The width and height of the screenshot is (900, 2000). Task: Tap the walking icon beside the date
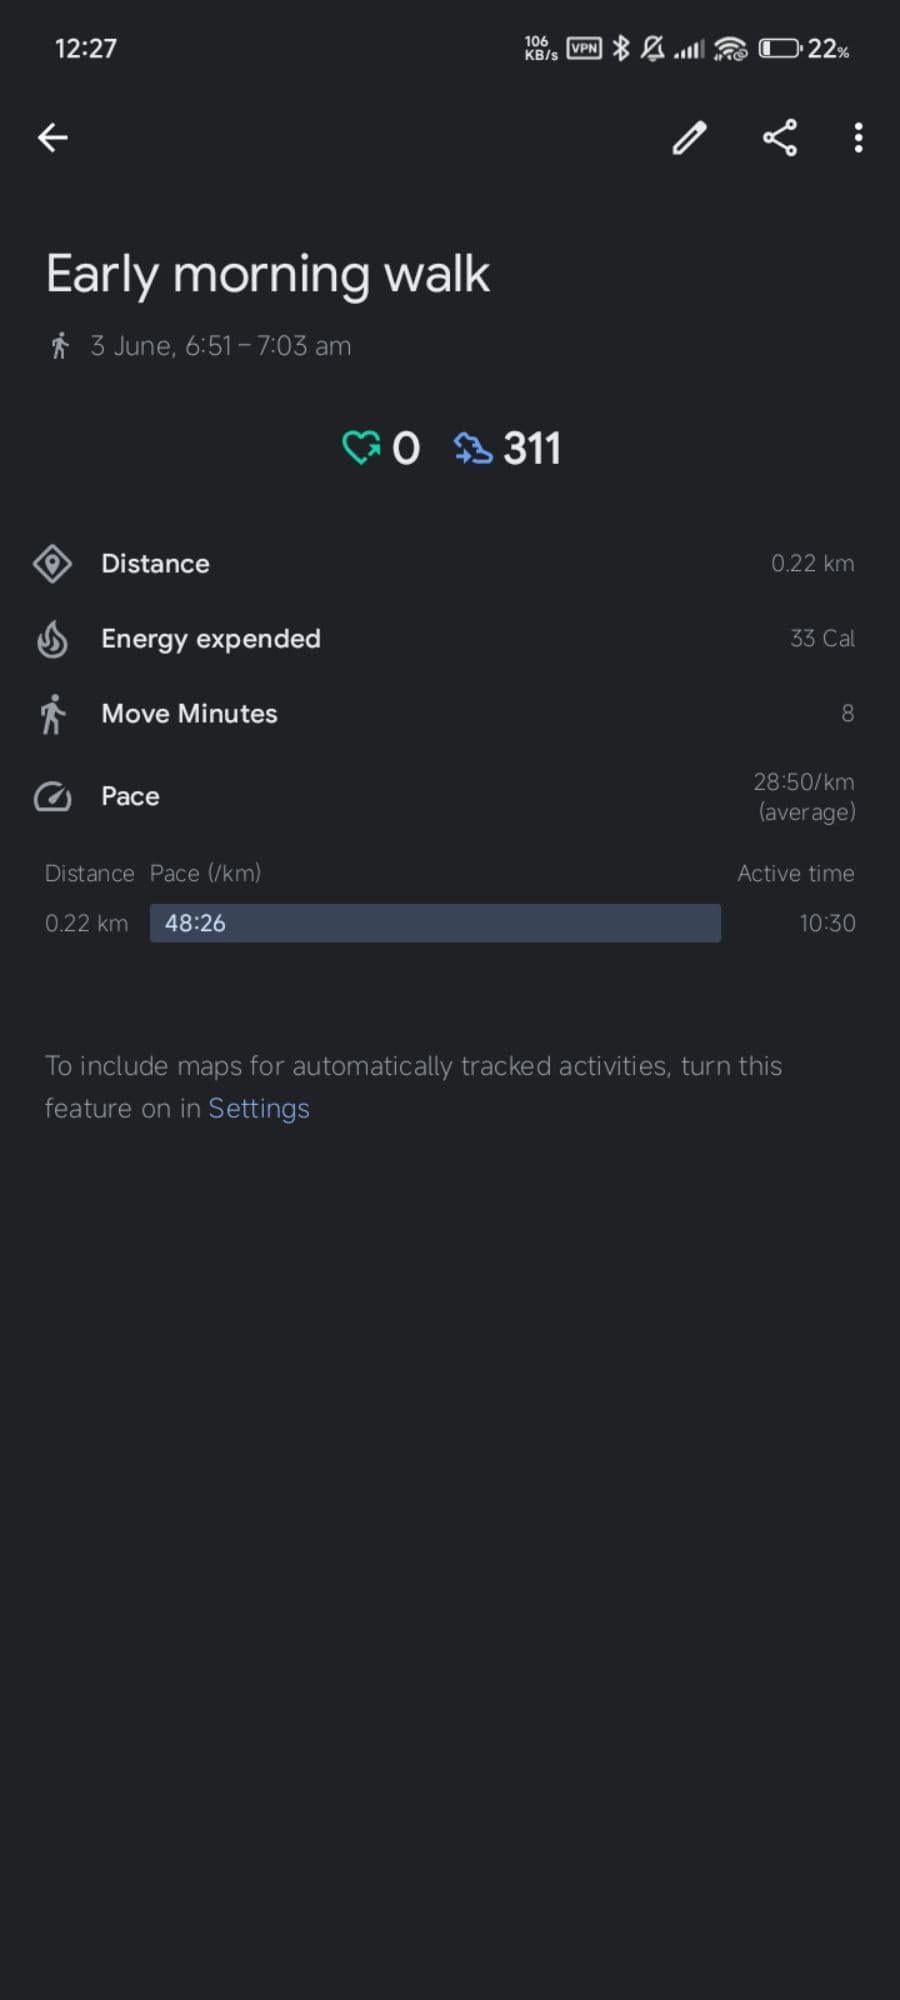(60, 346)
